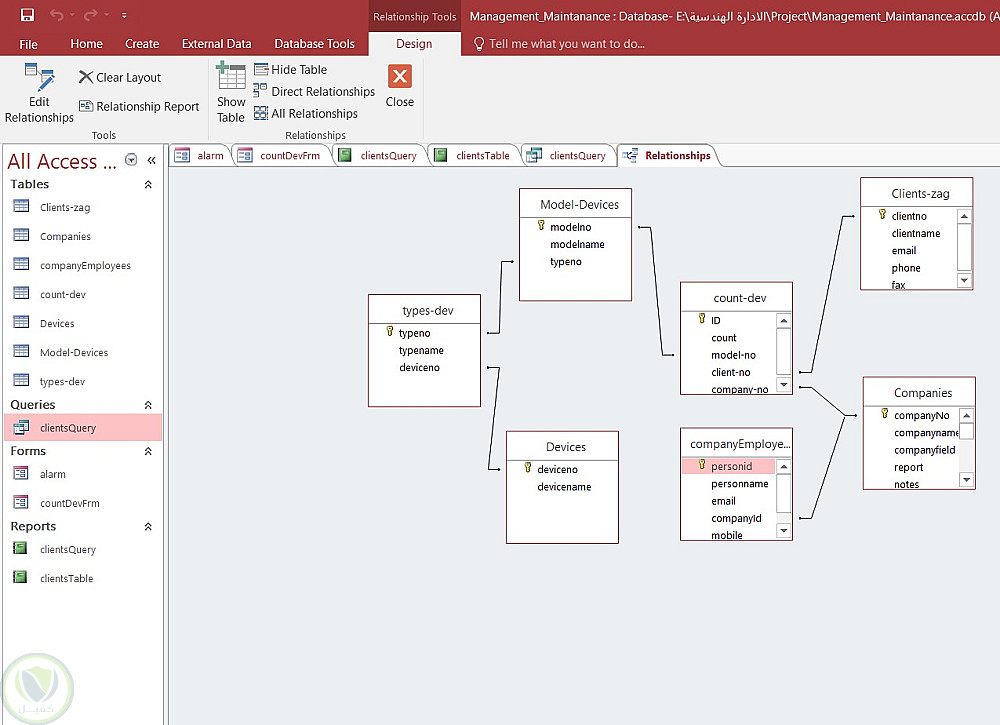The height and width of the screenshot is (725, 1000).
Task: Collapse the Reports group
Action: [148, 527]
